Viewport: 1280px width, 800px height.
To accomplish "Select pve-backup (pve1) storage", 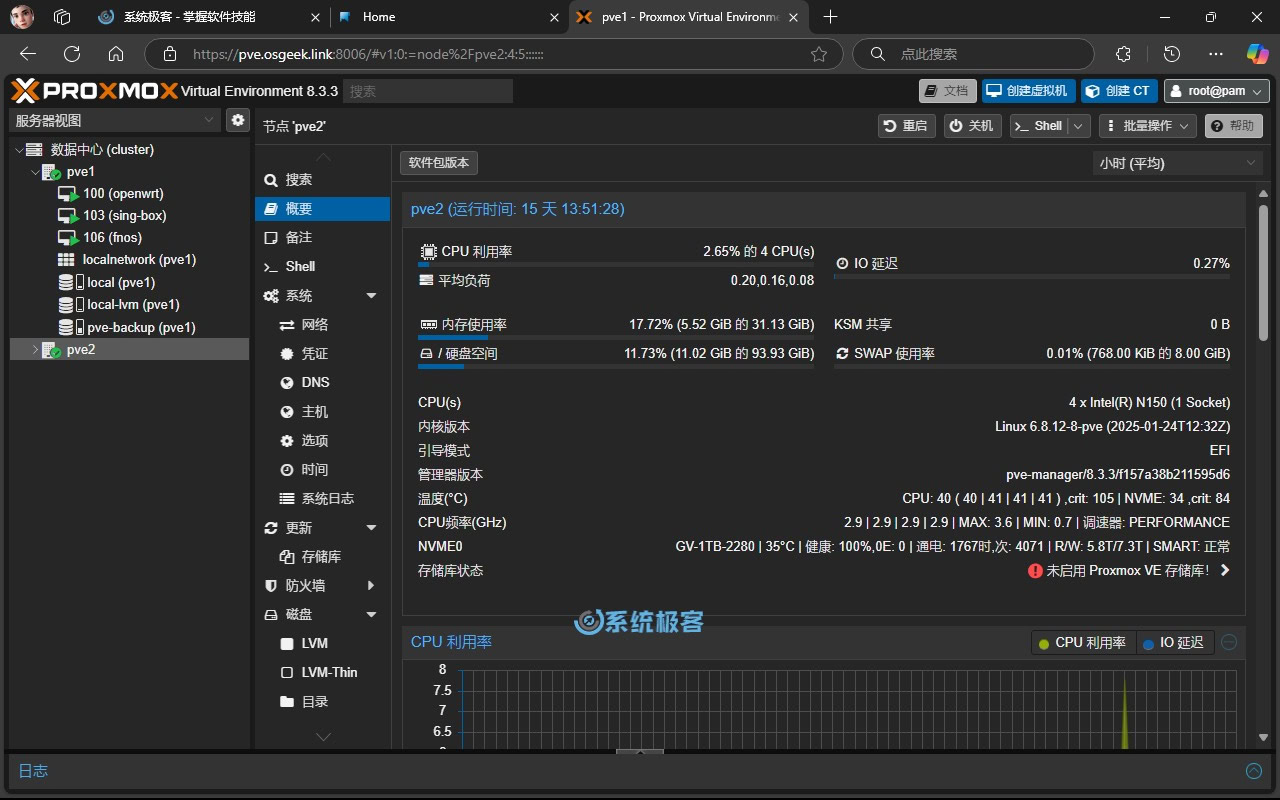I will [x=141, y=327].
